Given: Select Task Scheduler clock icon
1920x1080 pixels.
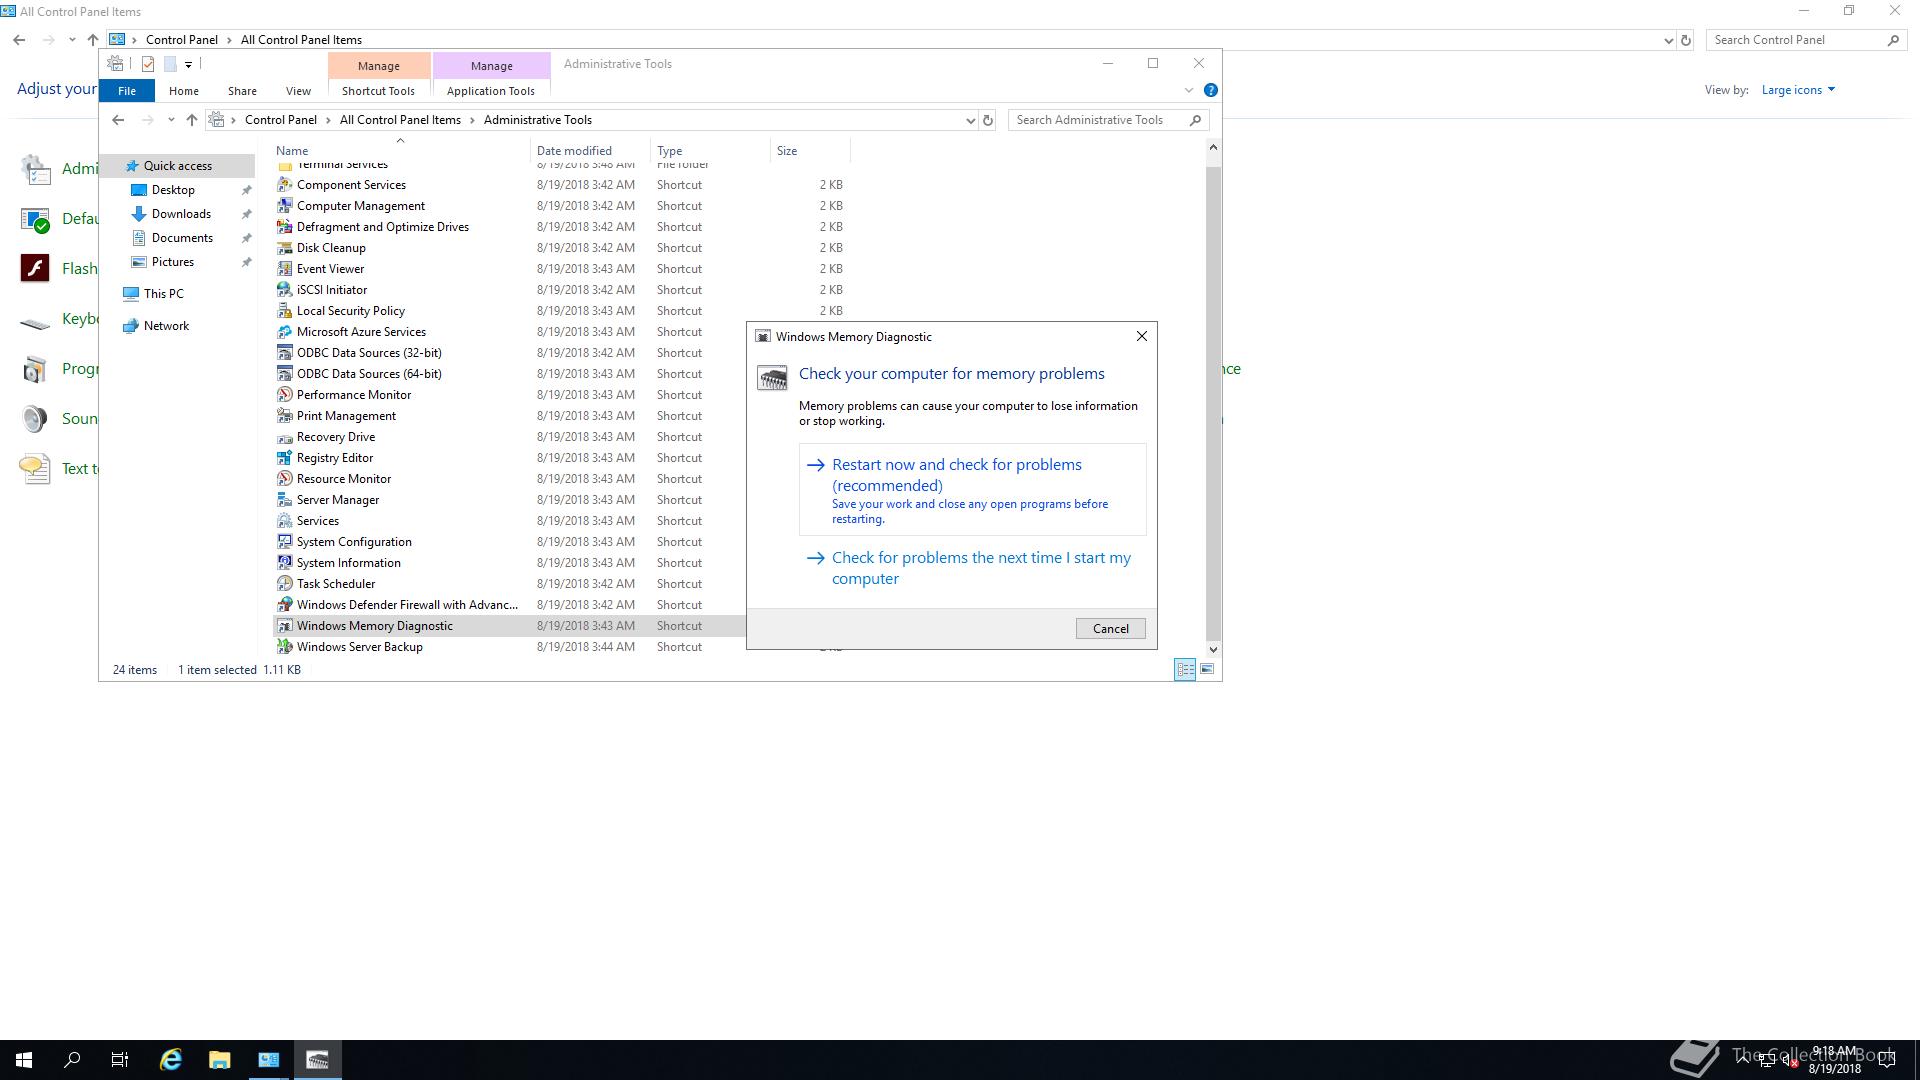Looking at the screenshot, I should point(285,584).
